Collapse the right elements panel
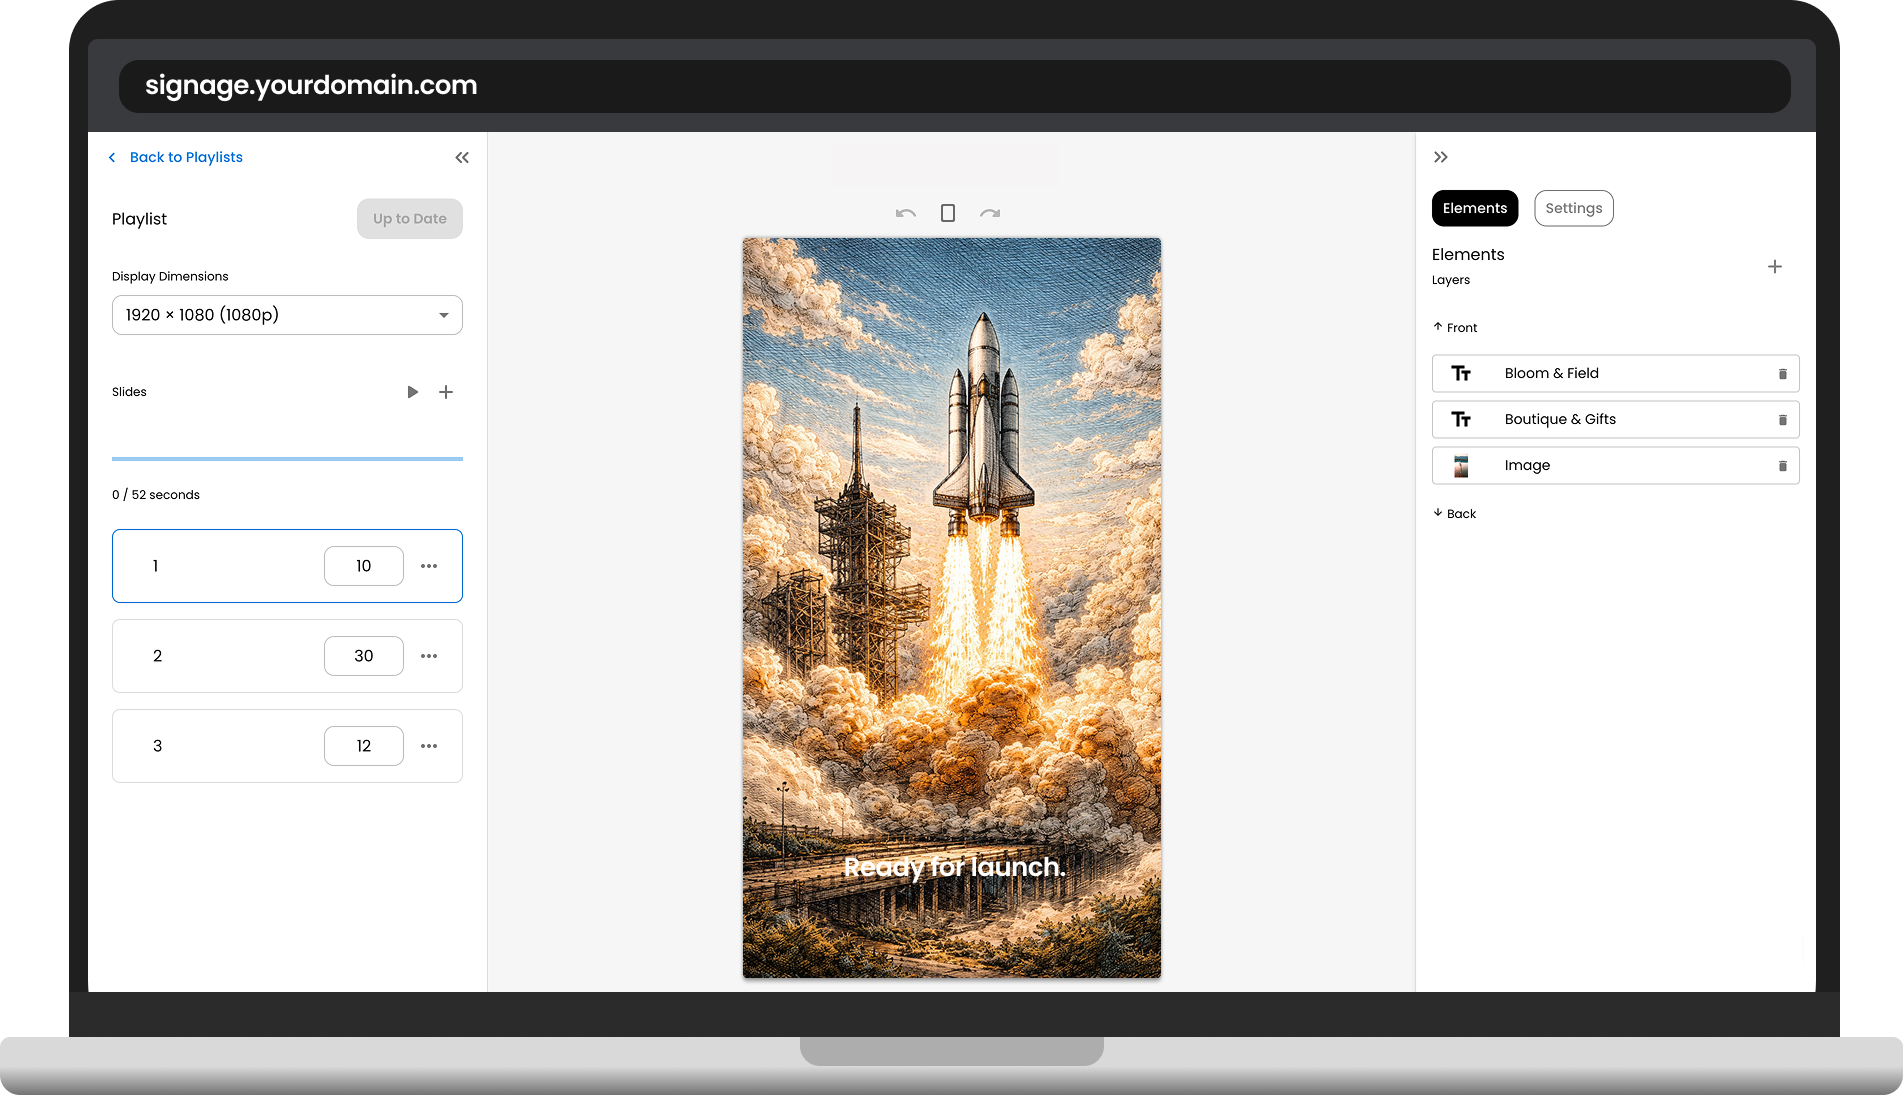 coord(1441,157)
